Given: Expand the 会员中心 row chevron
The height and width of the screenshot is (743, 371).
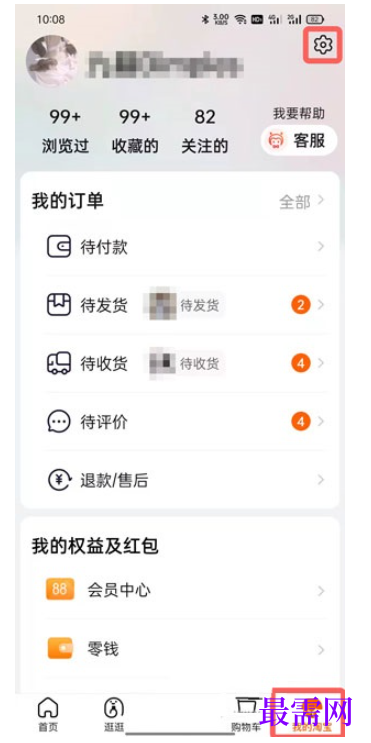Looking at the screenshot, I should (x=321, y=591).
